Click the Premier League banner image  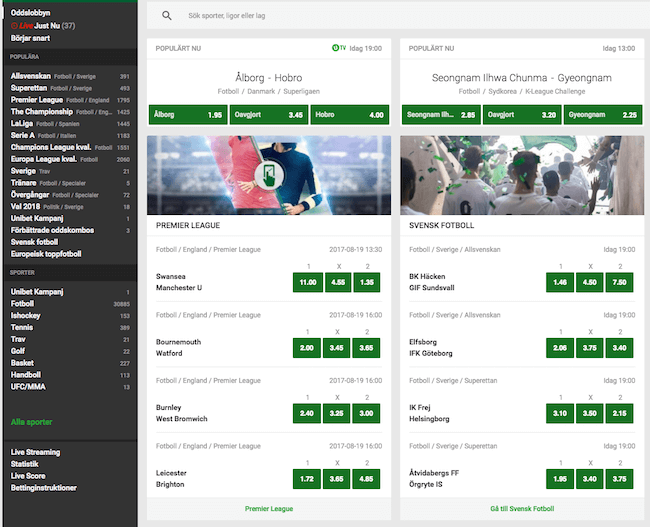pyautogui.click(x=269, y=175)
